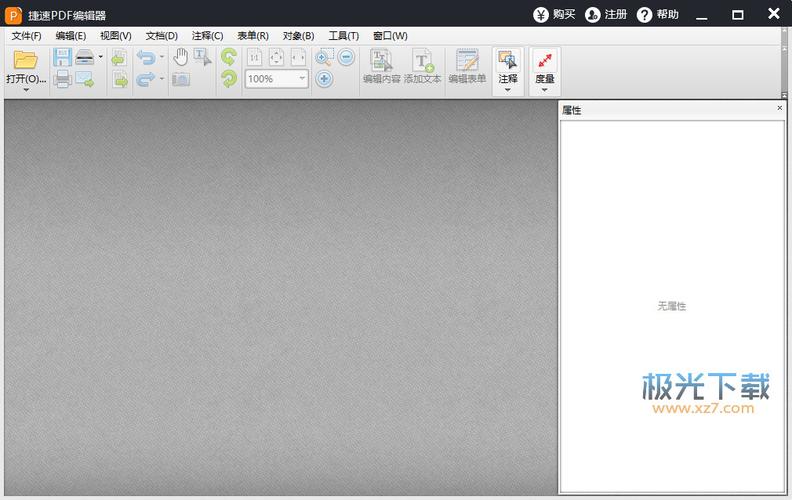Click the Save floppy disk icon

pyautogui.click(x=62, y=57)
